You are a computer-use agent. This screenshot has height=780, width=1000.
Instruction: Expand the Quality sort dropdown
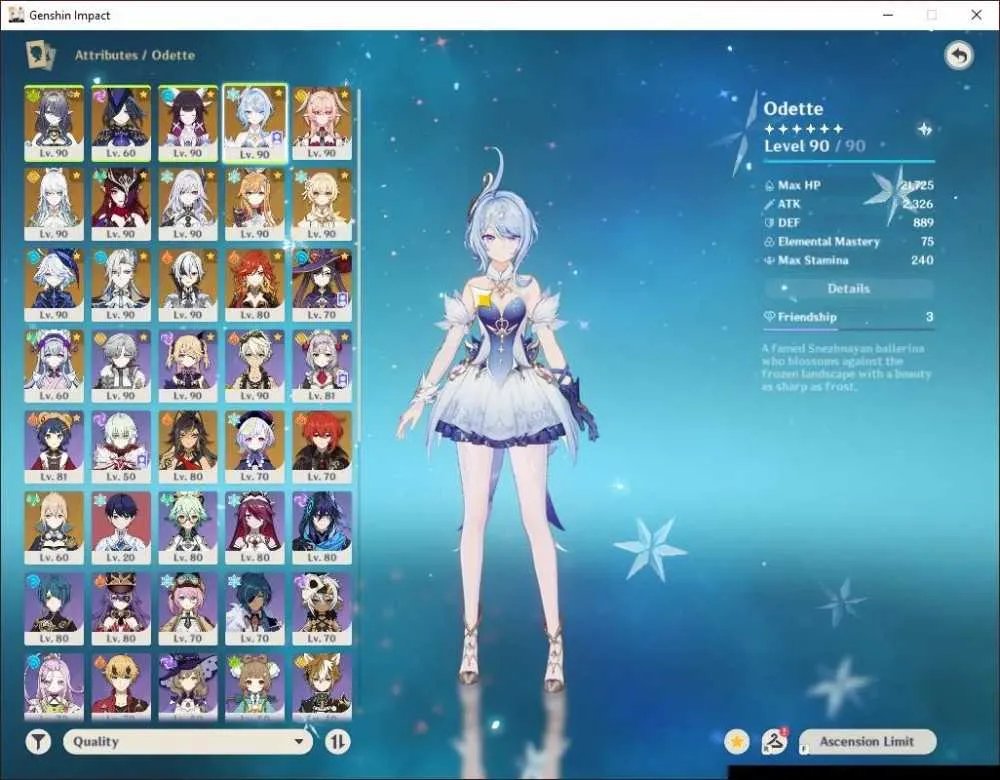[188, 742]
